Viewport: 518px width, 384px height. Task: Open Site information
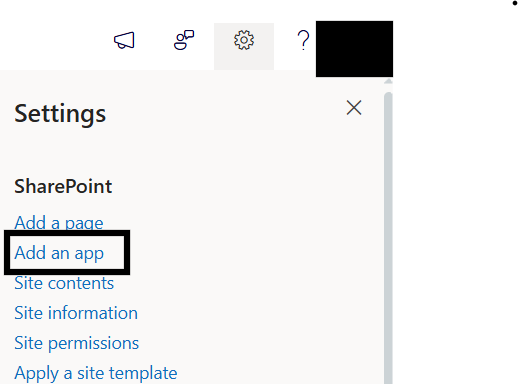click(x=76, y=313)
